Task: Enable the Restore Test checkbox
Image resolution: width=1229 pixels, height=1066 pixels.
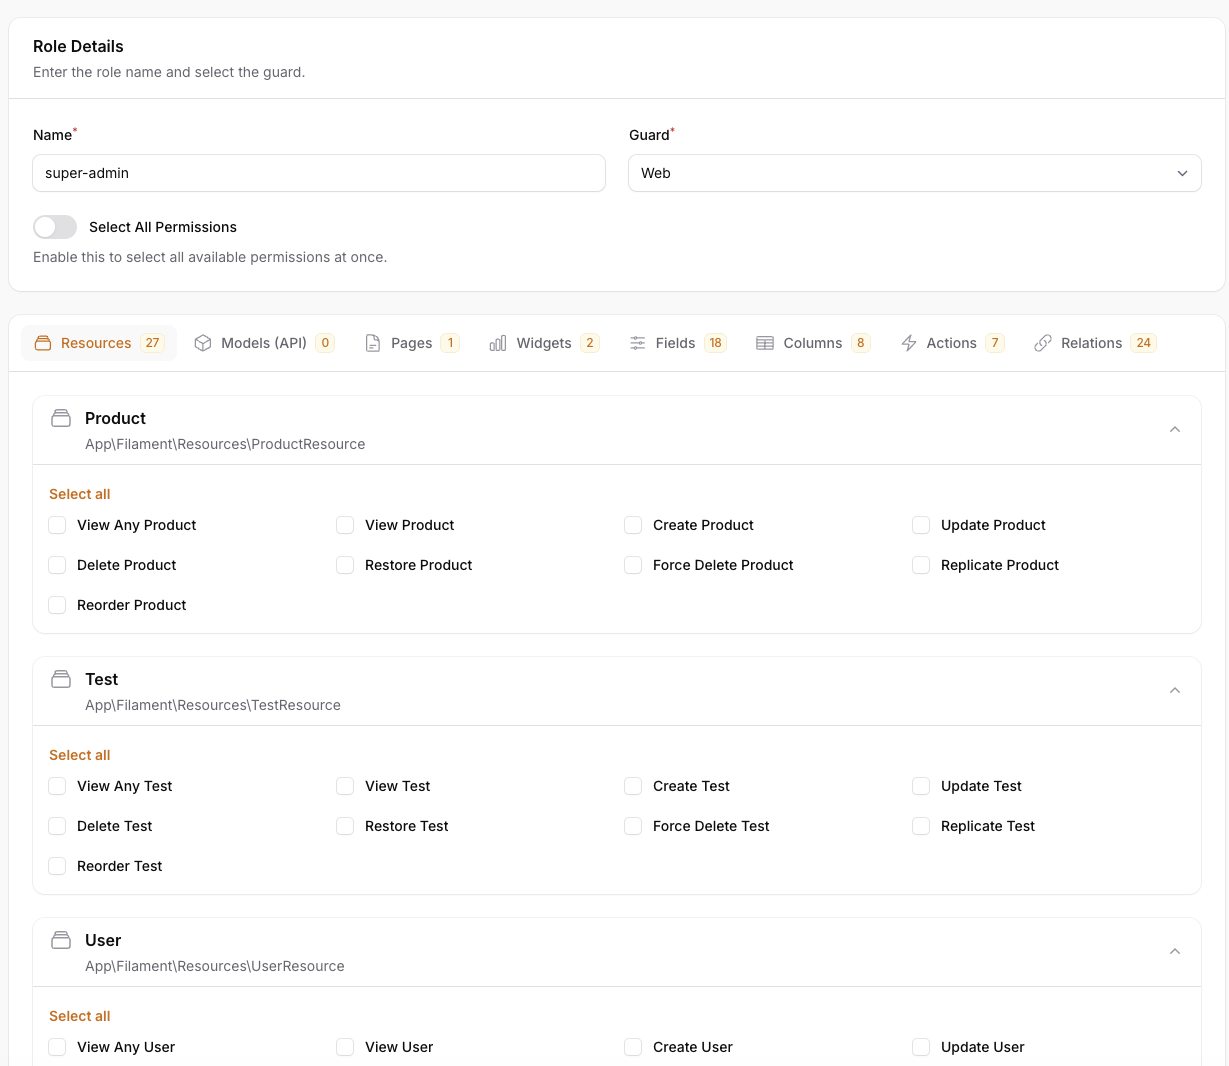Action: coord(345,826)
